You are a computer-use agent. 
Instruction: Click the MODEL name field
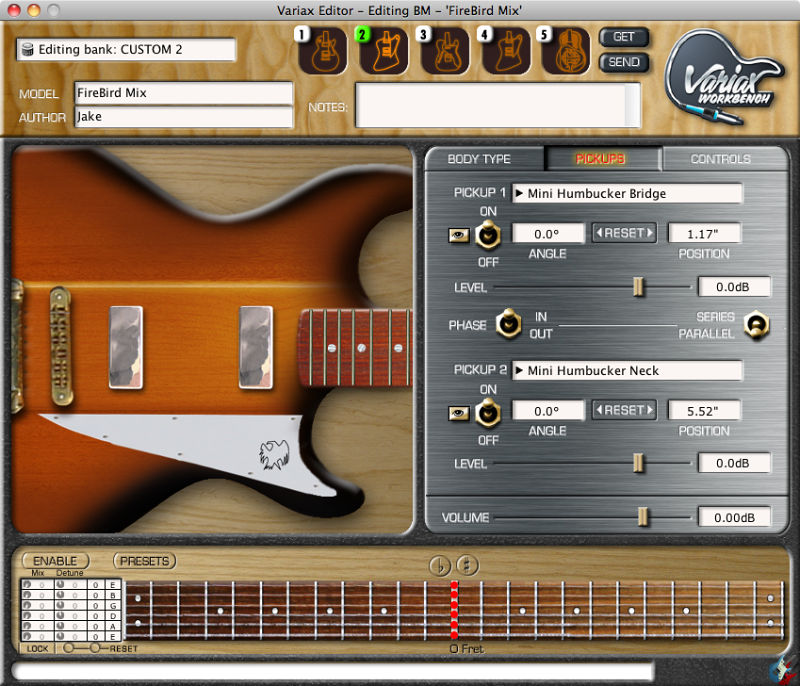point(184,93)
